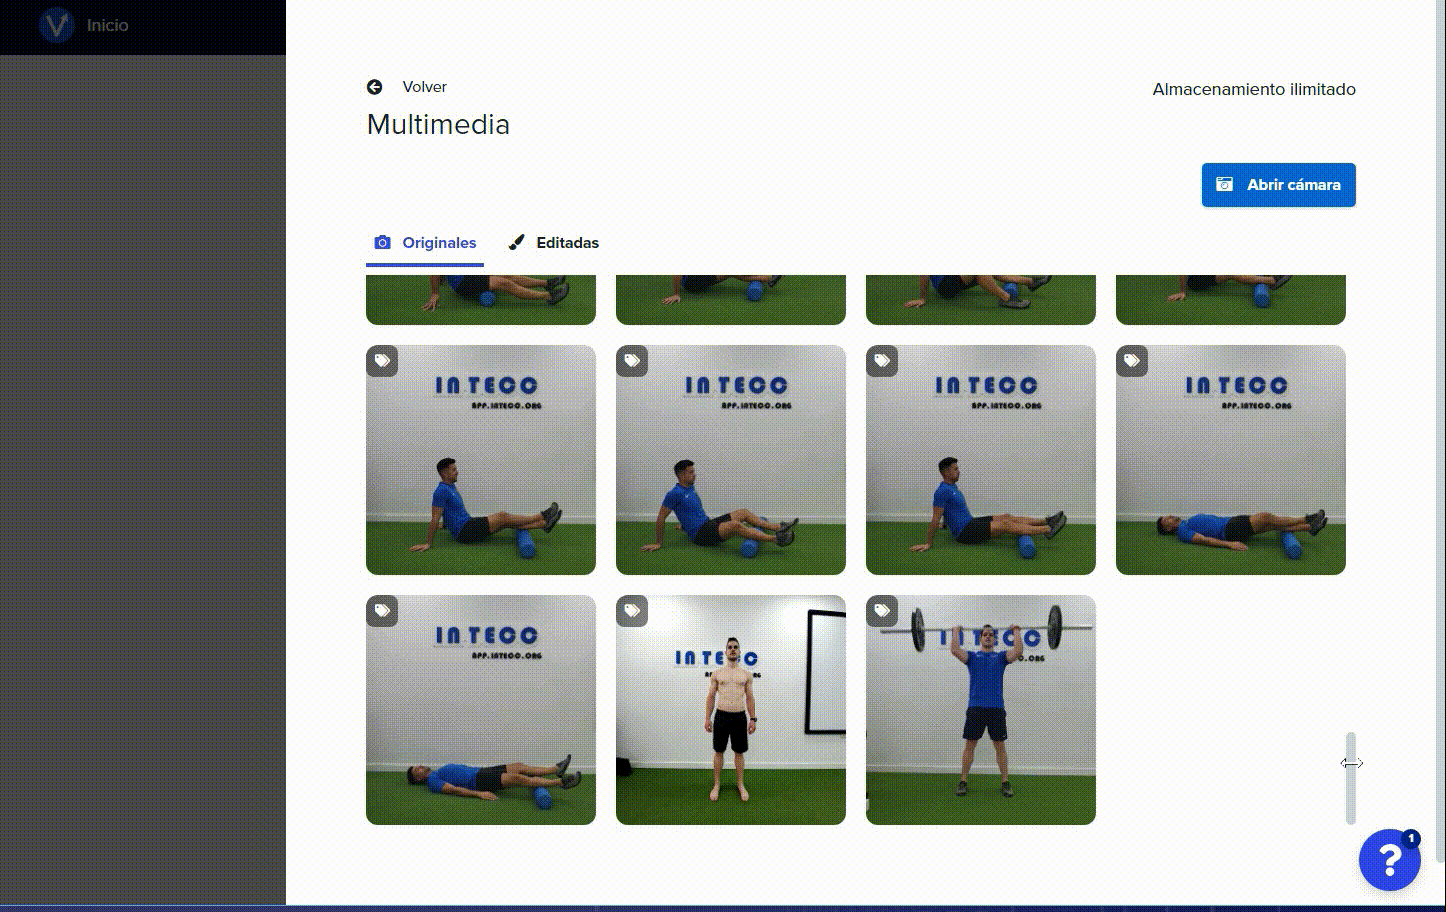
Task: Click tag icon on third seated foam roller photo
Action: (882, 361)
